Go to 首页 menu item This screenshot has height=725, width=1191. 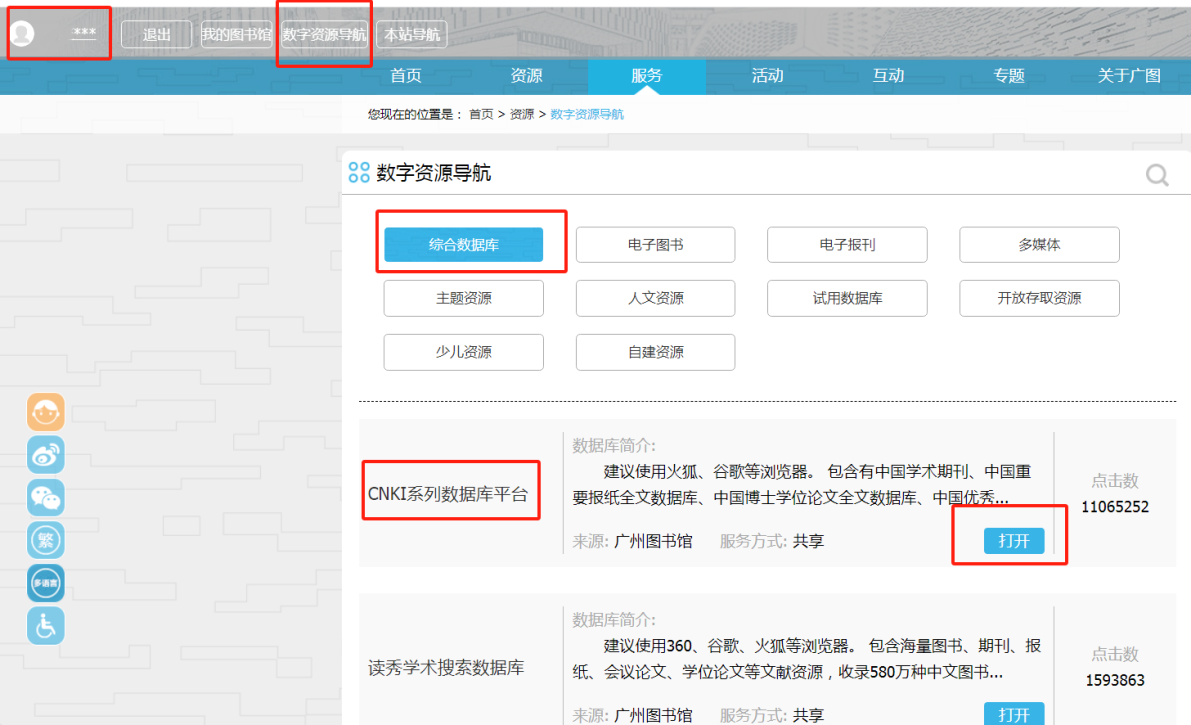406,75
